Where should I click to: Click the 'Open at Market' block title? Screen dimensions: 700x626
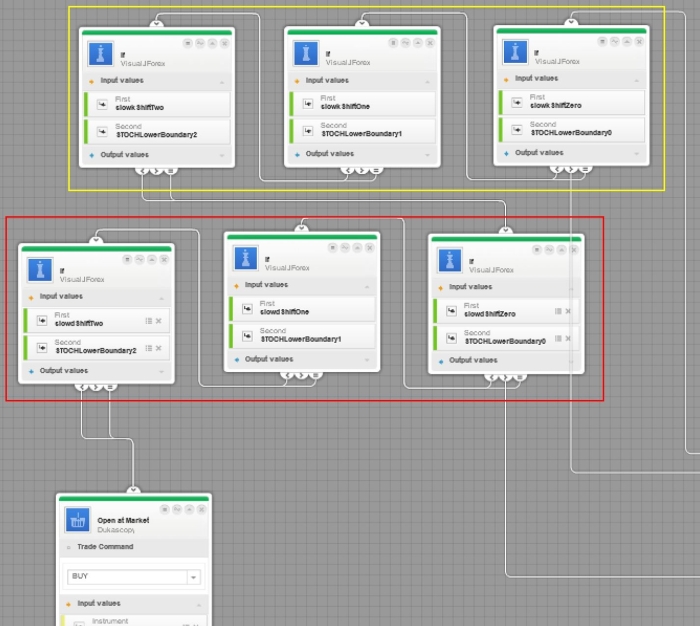(x=123, y=520)
